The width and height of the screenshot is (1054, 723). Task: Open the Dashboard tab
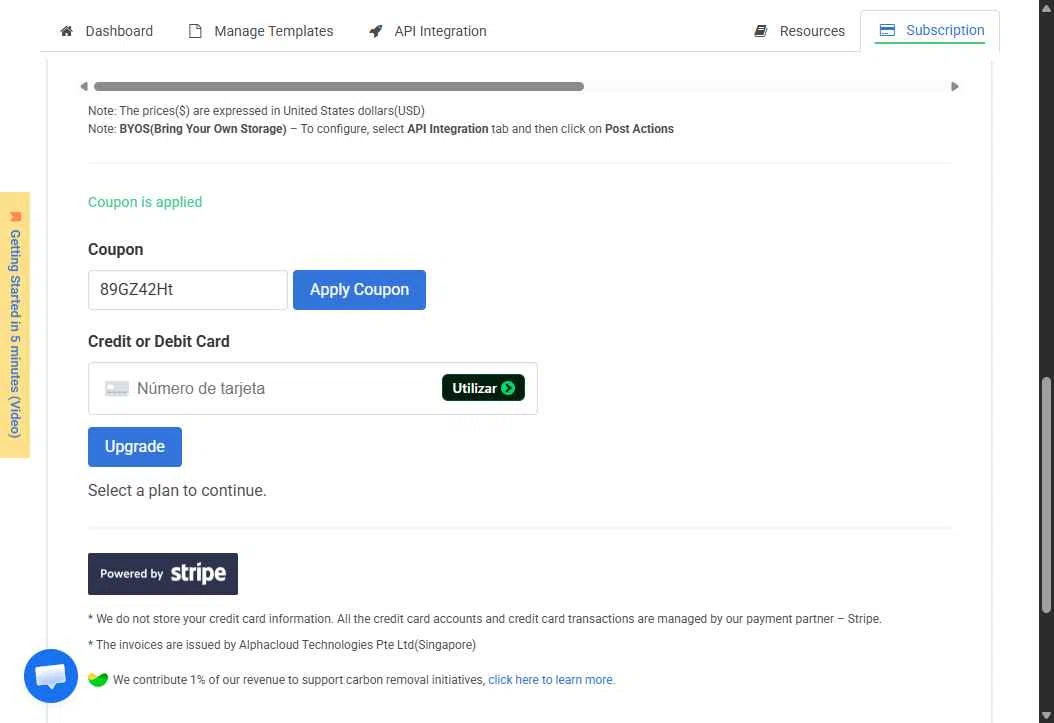click(x=107, y=31)
